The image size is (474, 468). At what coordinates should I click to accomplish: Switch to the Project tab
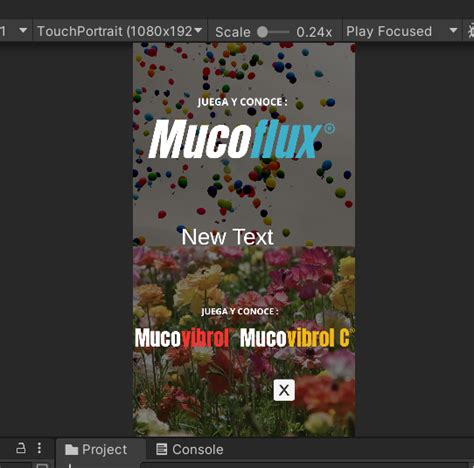(x=96, y=450)
